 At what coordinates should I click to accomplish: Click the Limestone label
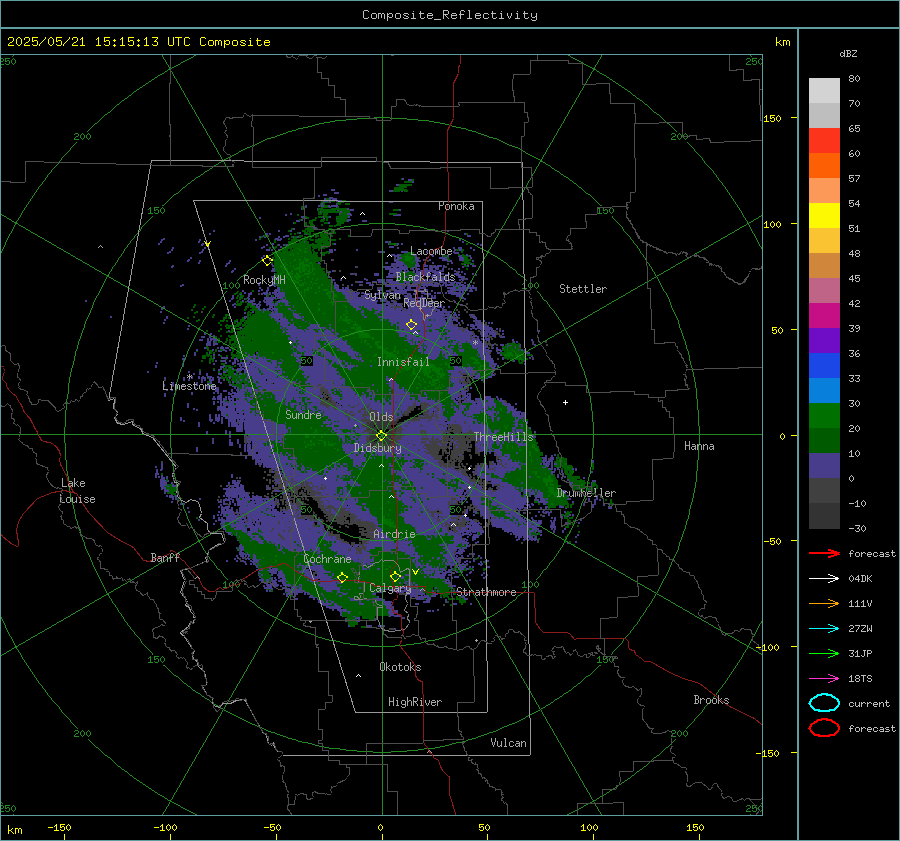(x=189, y=386)
